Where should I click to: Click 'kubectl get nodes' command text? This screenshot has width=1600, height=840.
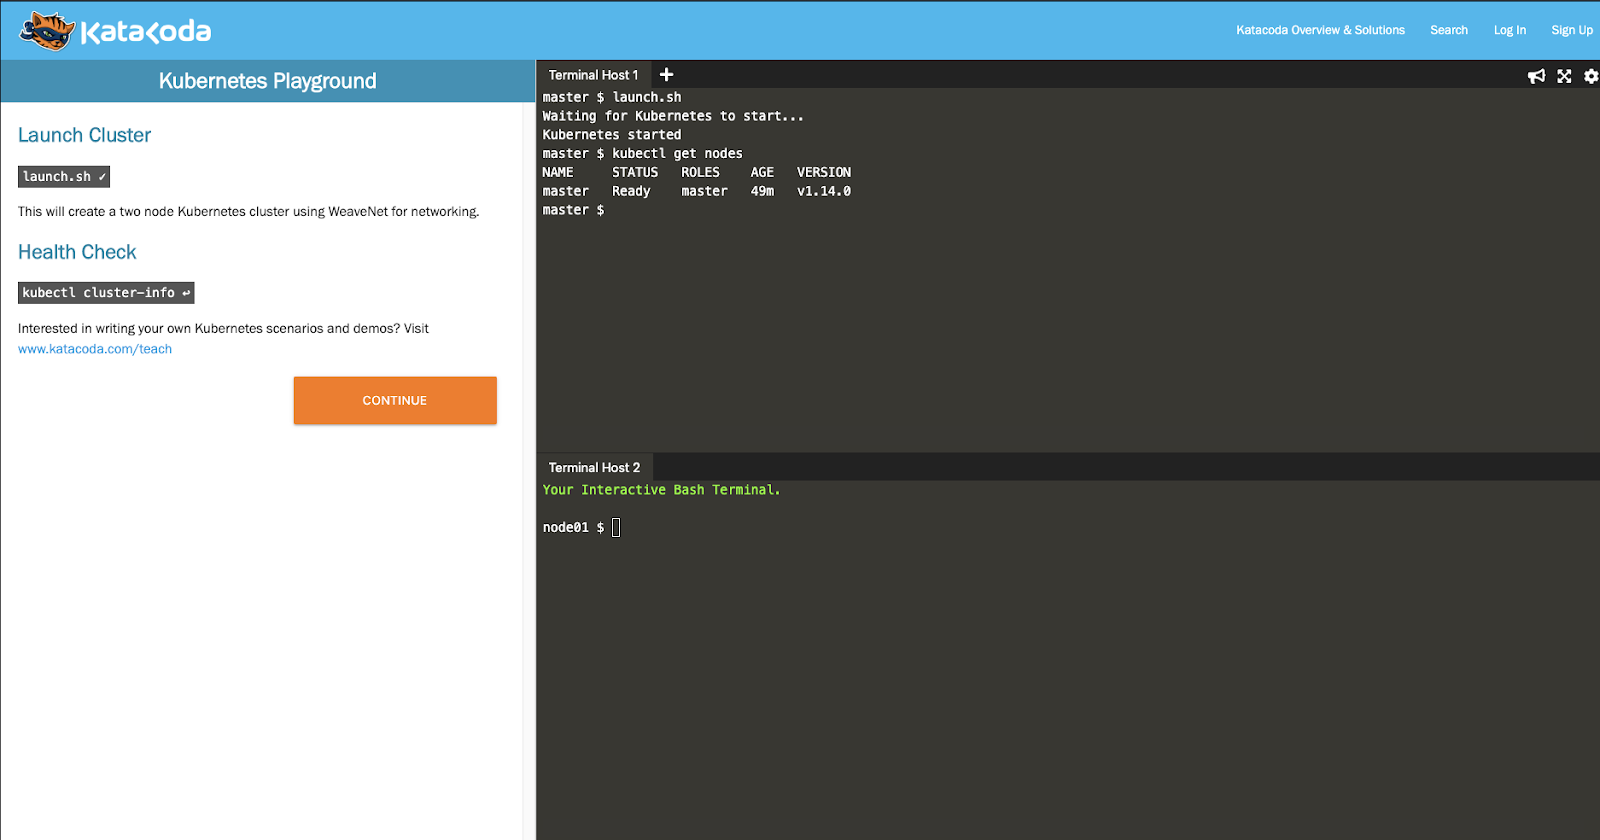[x=677, y=154]
